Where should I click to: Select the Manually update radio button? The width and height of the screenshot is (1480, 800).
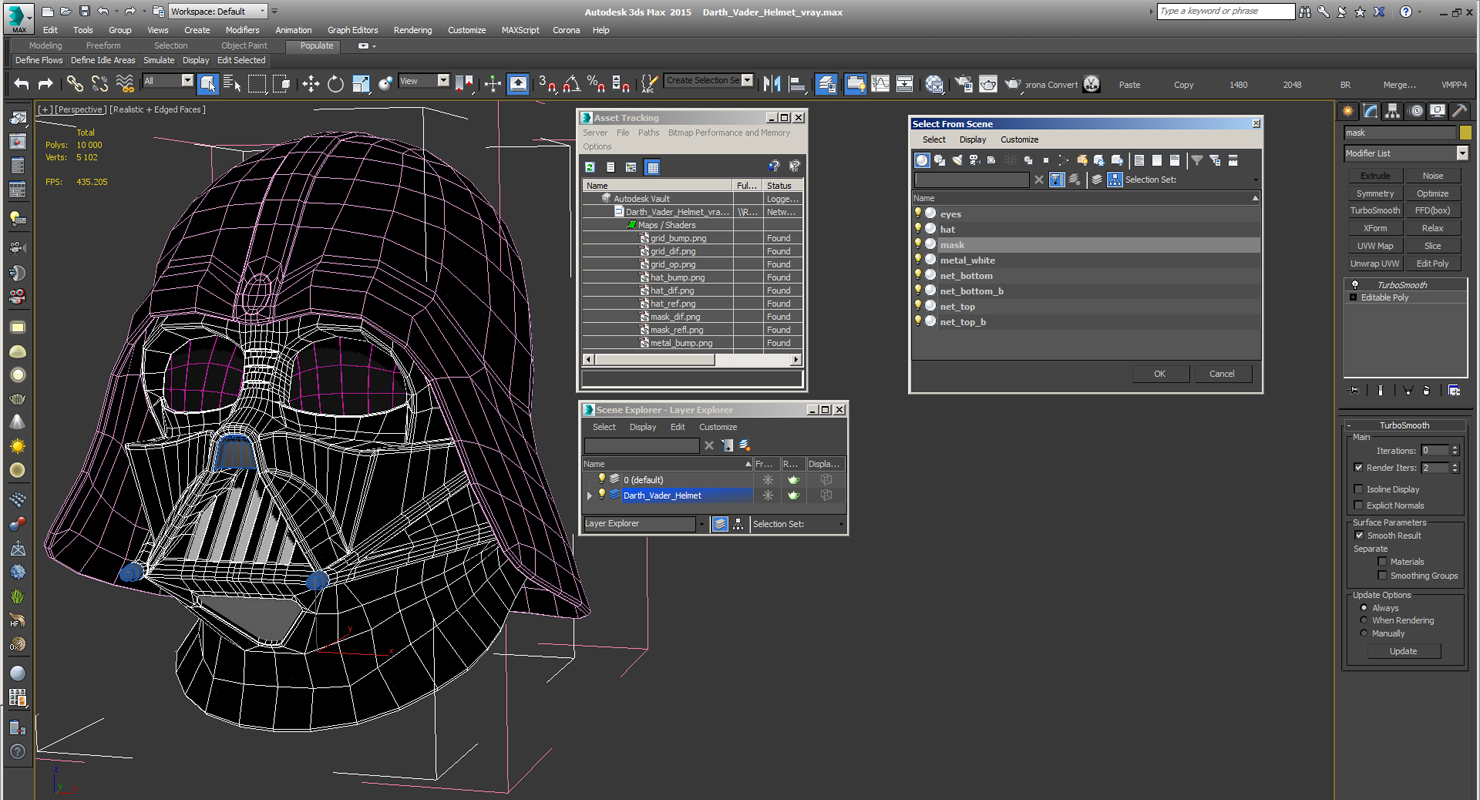[x=1363, y=633]
